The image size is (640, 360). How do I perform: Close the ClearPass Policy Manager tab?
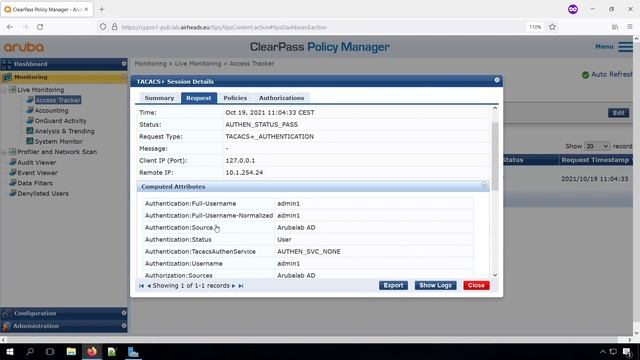(86, 9)
